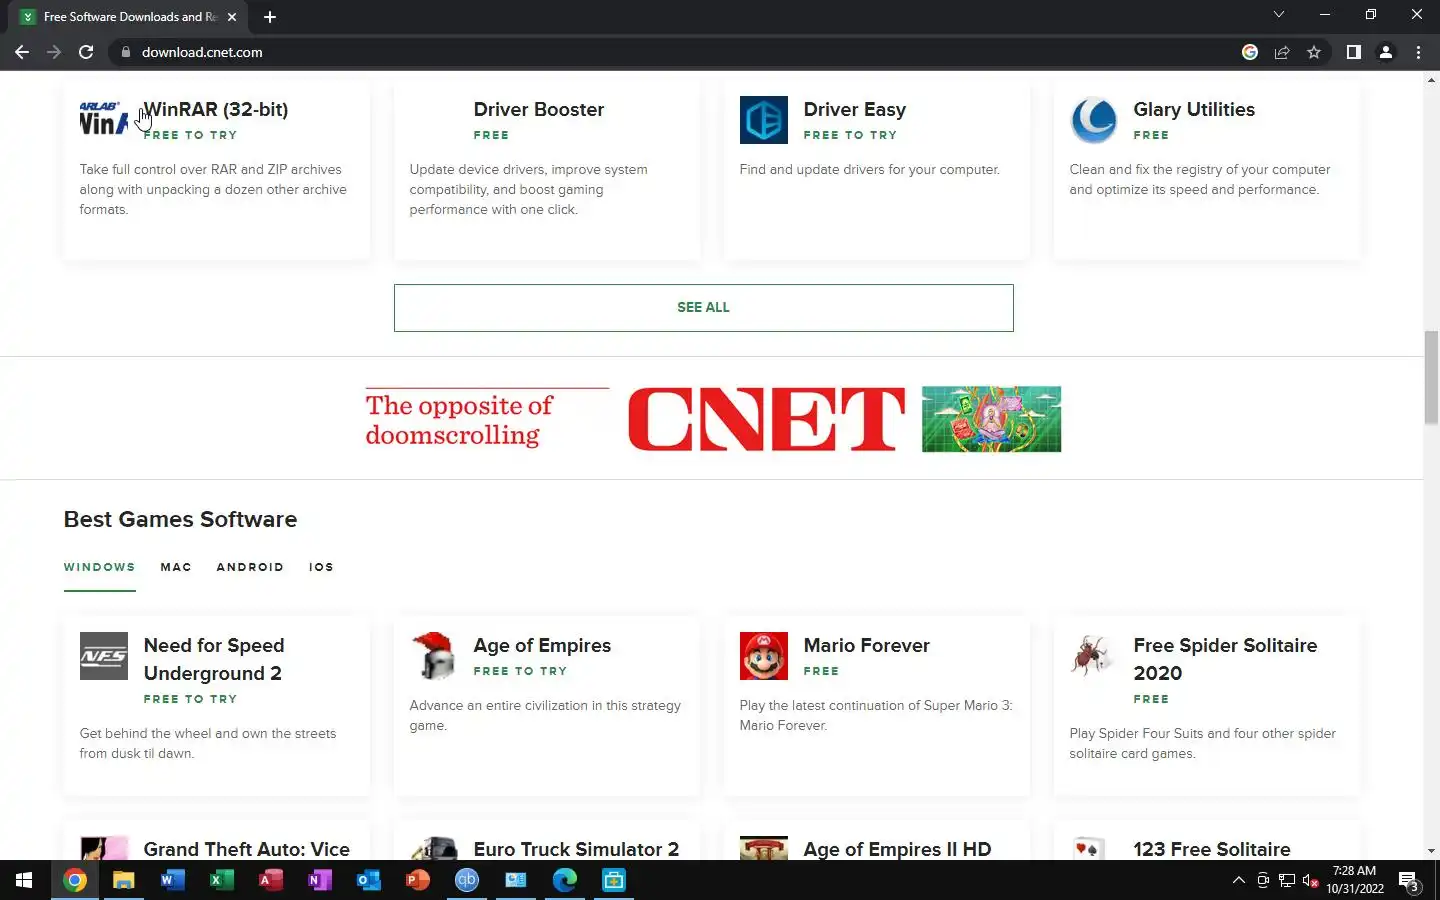Click the SEE ALL button
This screenshot has height=900, width=1440.
(703, 308)
